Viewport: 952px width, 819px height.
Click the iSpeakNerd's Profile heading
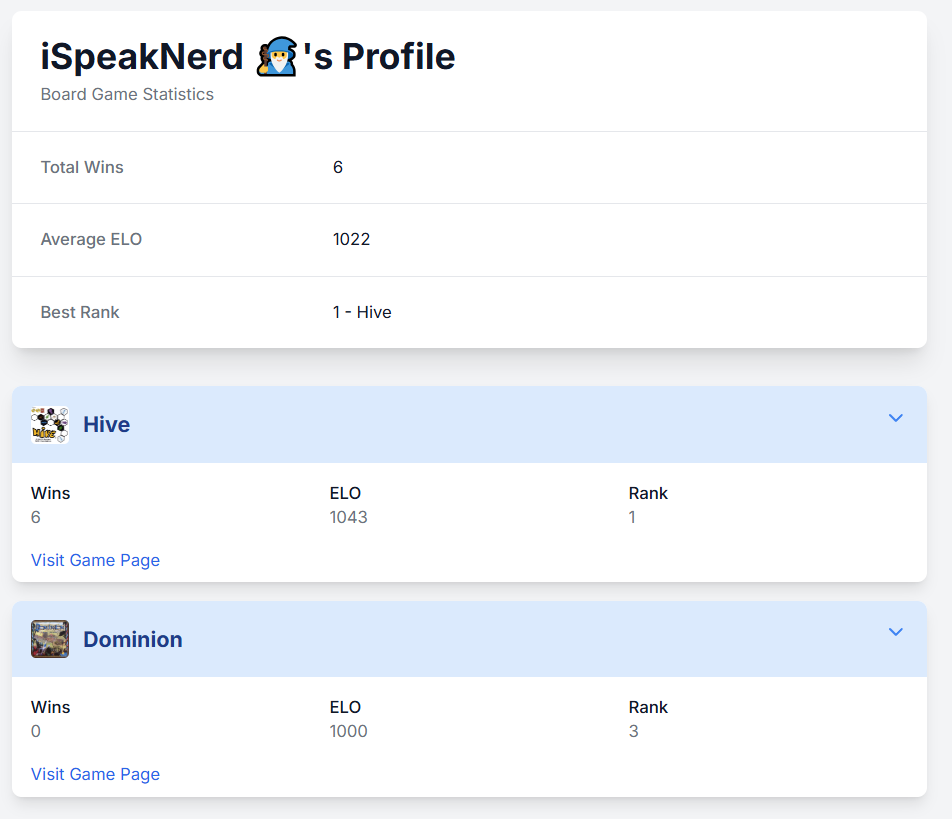pyautogui.click(x=248, y=56)
